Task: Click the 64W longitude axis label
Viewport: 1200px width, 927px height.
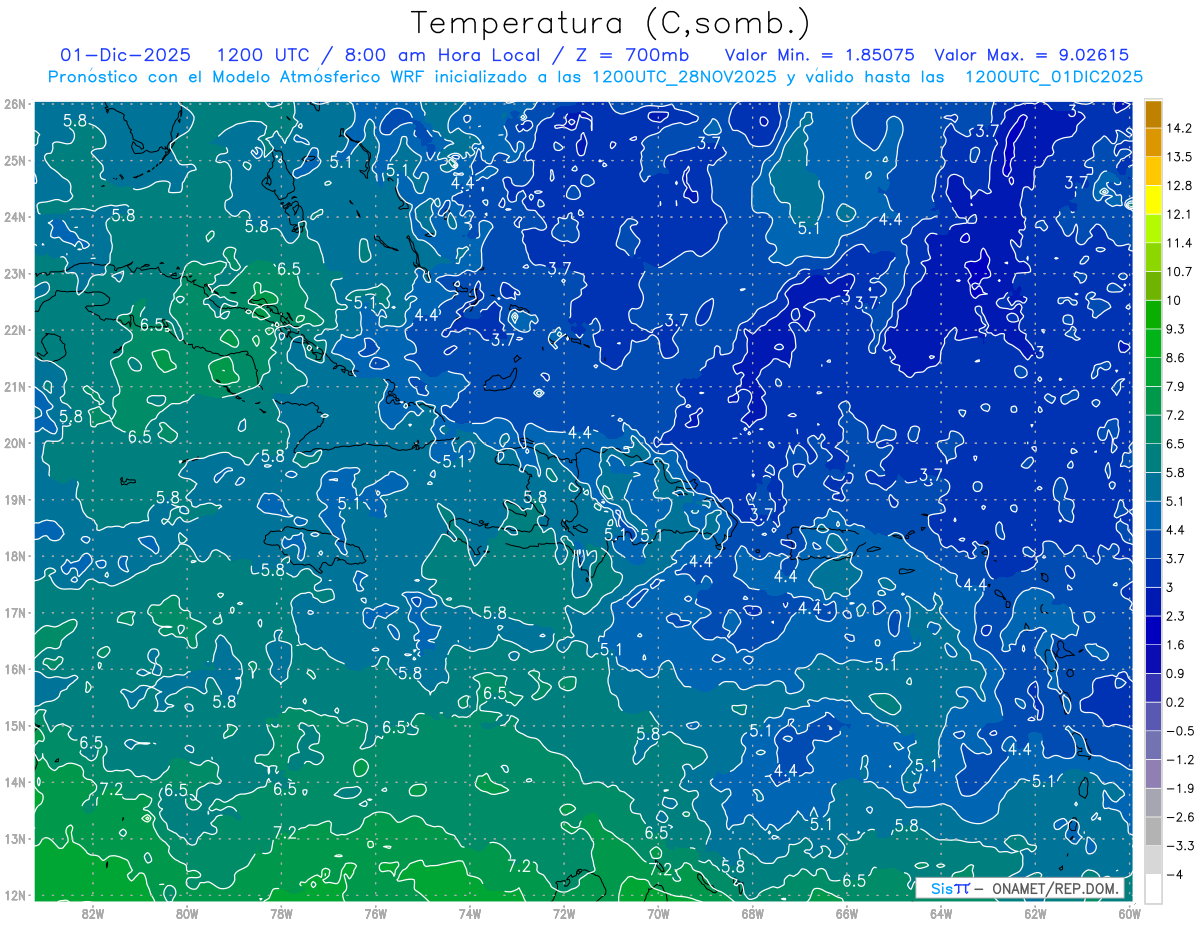Action: [941, 913]
